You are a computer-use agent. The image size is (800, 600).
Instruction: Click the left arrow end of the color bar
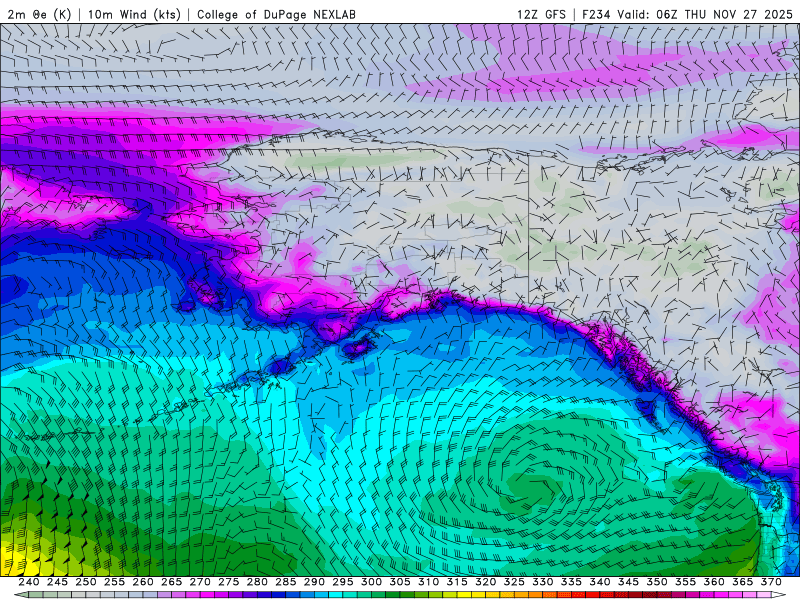coord(20,595)
